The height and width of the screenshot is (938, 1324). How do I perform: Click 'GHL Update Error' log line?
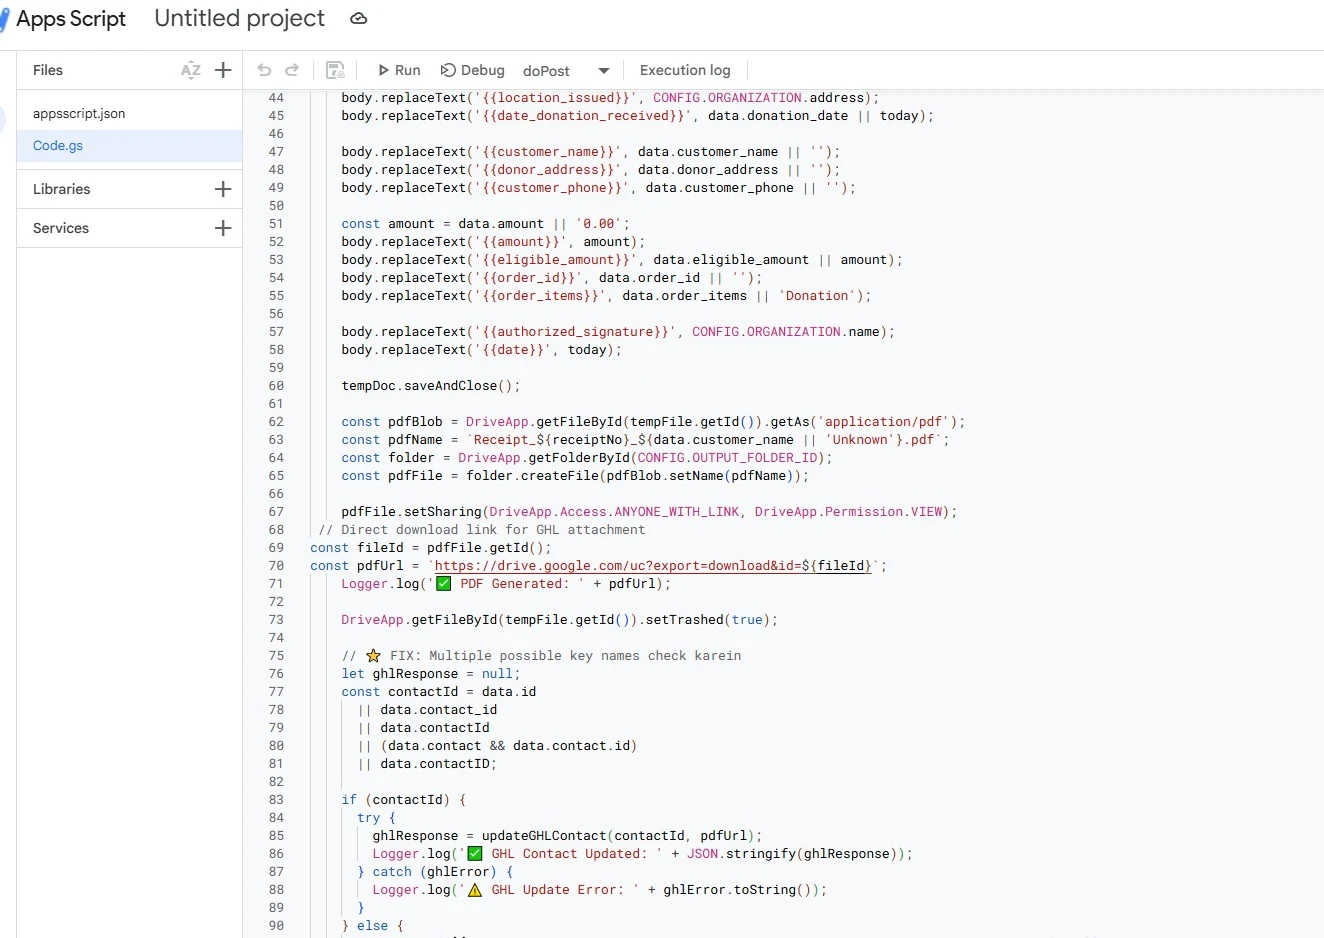[x=599, y=890]
